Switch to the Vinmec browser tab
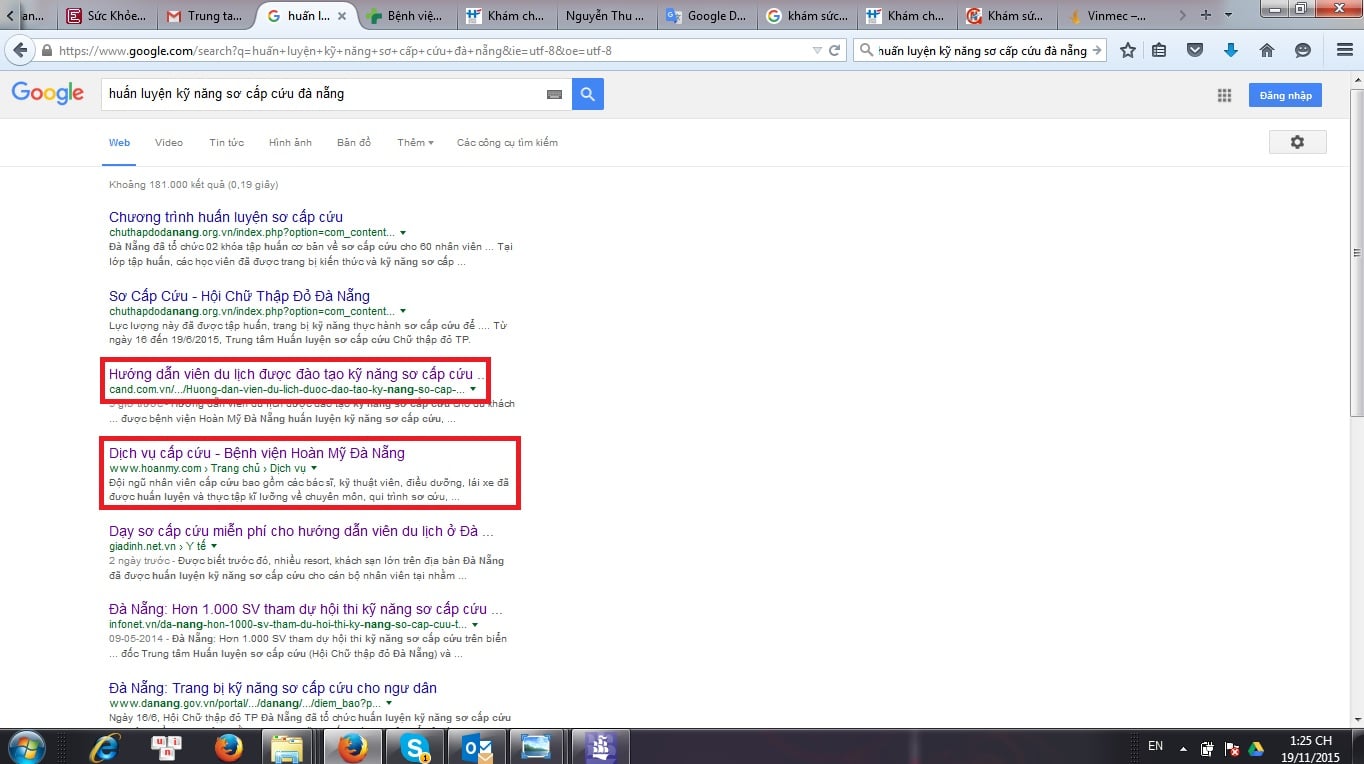Viewport: 1364px width, 764px height. [1108, 16]
